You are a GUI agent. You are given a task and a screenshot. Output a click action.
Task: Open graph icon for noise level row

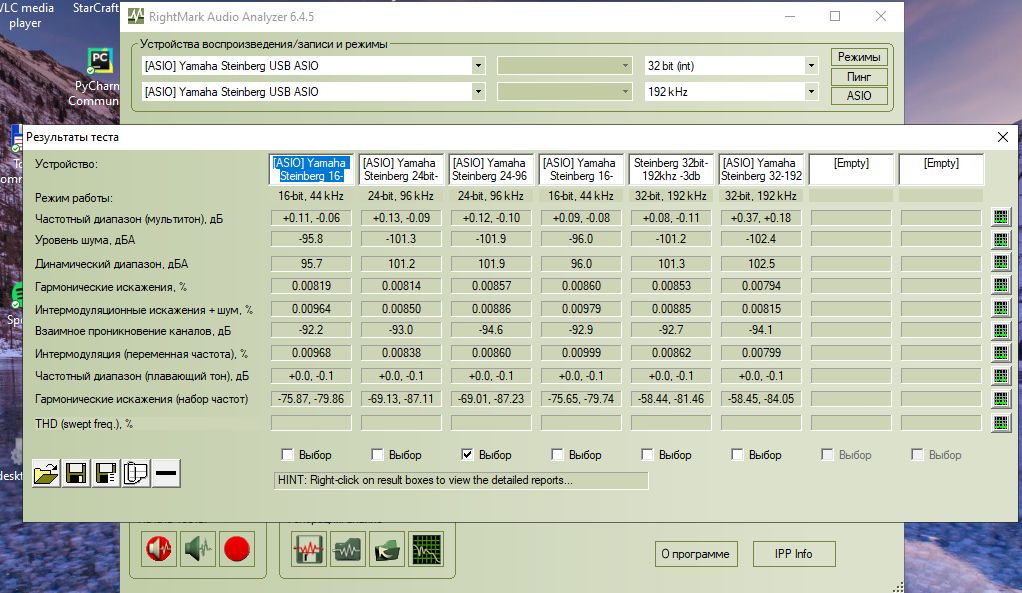[x=1000, y=240]
